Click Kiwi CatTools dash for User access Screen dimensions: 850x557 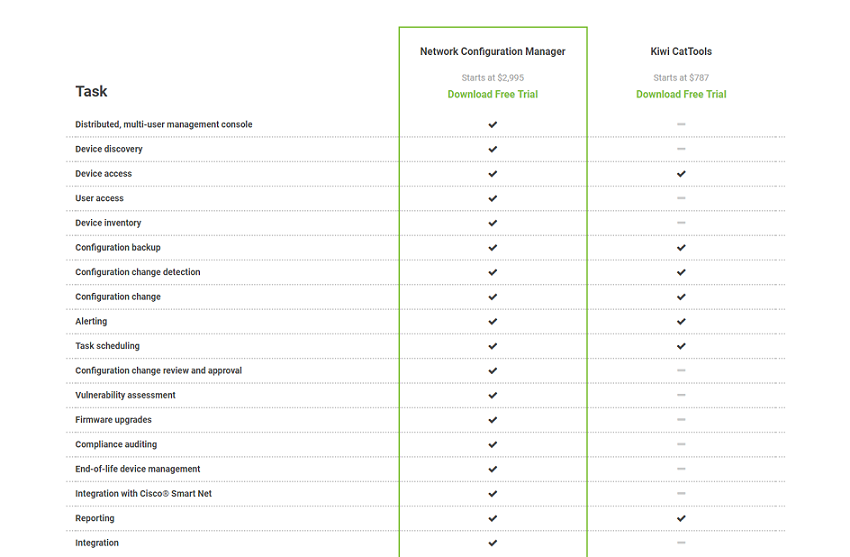681,198
